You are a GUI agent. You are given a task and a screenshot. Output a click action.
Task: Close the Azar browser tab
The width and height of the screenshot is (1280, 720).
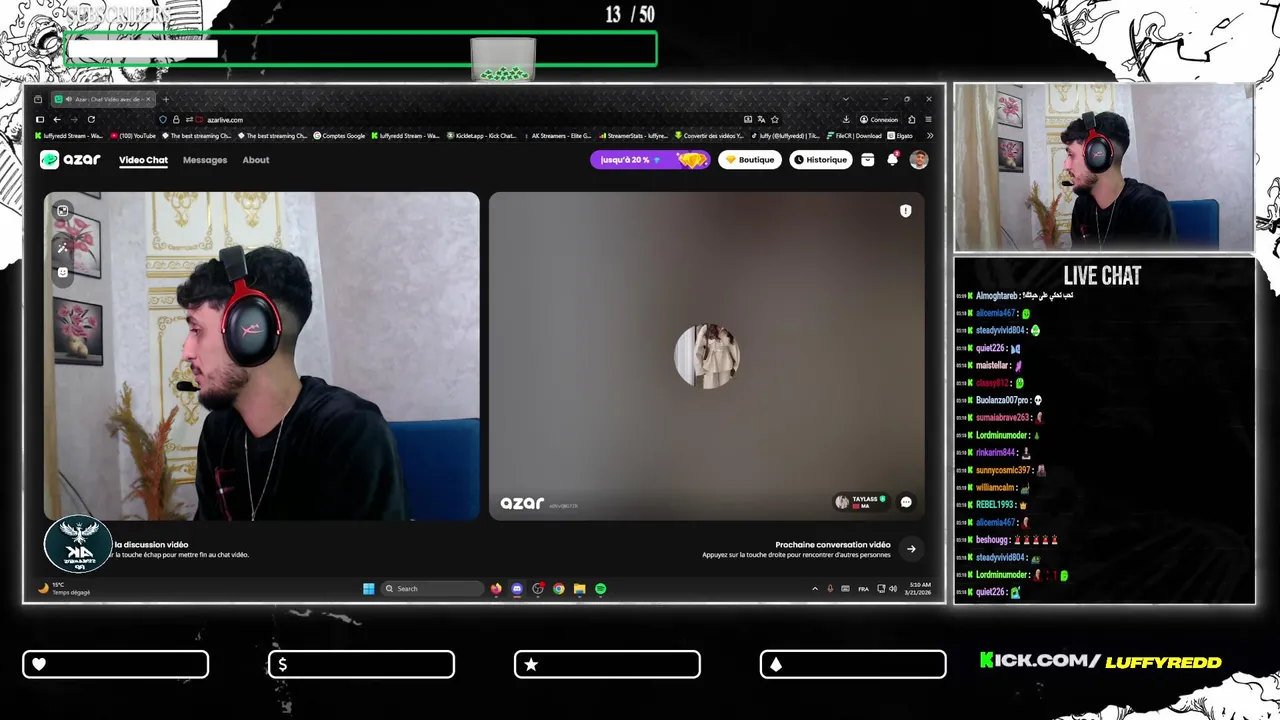tap(148, 99)
